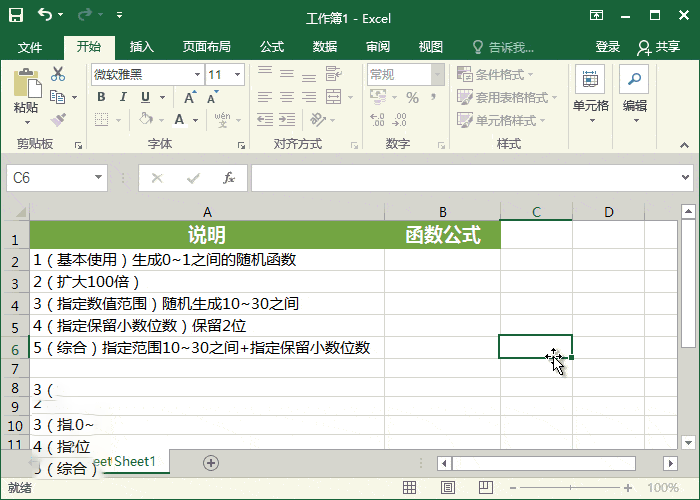Viewport: 700px width, 500px height.
Task: Toggle wrap text icon
Action: click(333, 73)
